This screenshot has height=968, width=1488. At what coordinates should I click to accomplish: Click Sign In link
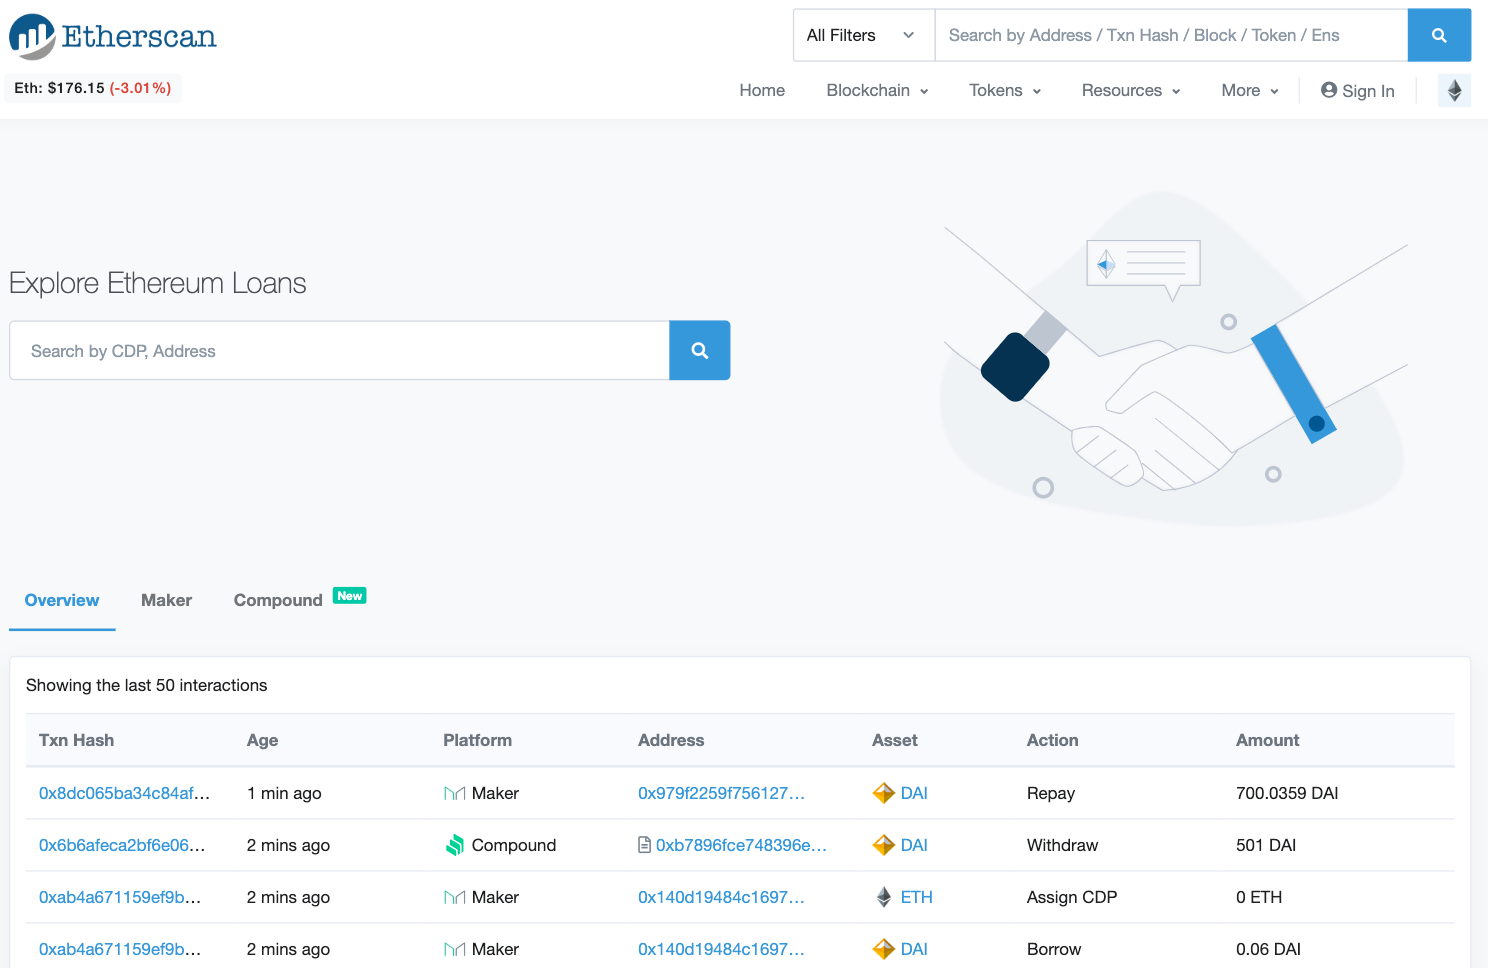click(x=1357, y=91)
